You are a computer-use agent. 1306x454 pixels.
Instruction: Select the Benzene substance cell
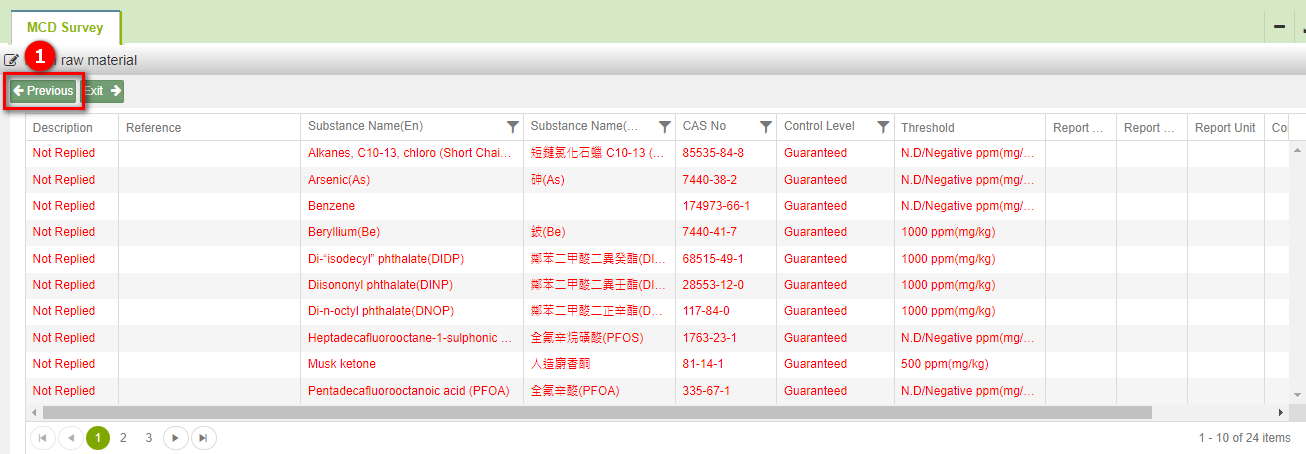(411, 206)
